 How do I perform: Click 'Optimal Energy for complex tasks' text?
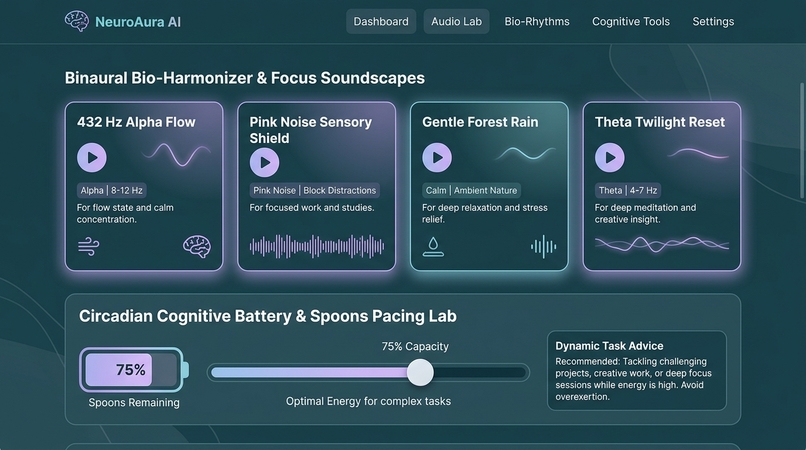pos(368,401)
